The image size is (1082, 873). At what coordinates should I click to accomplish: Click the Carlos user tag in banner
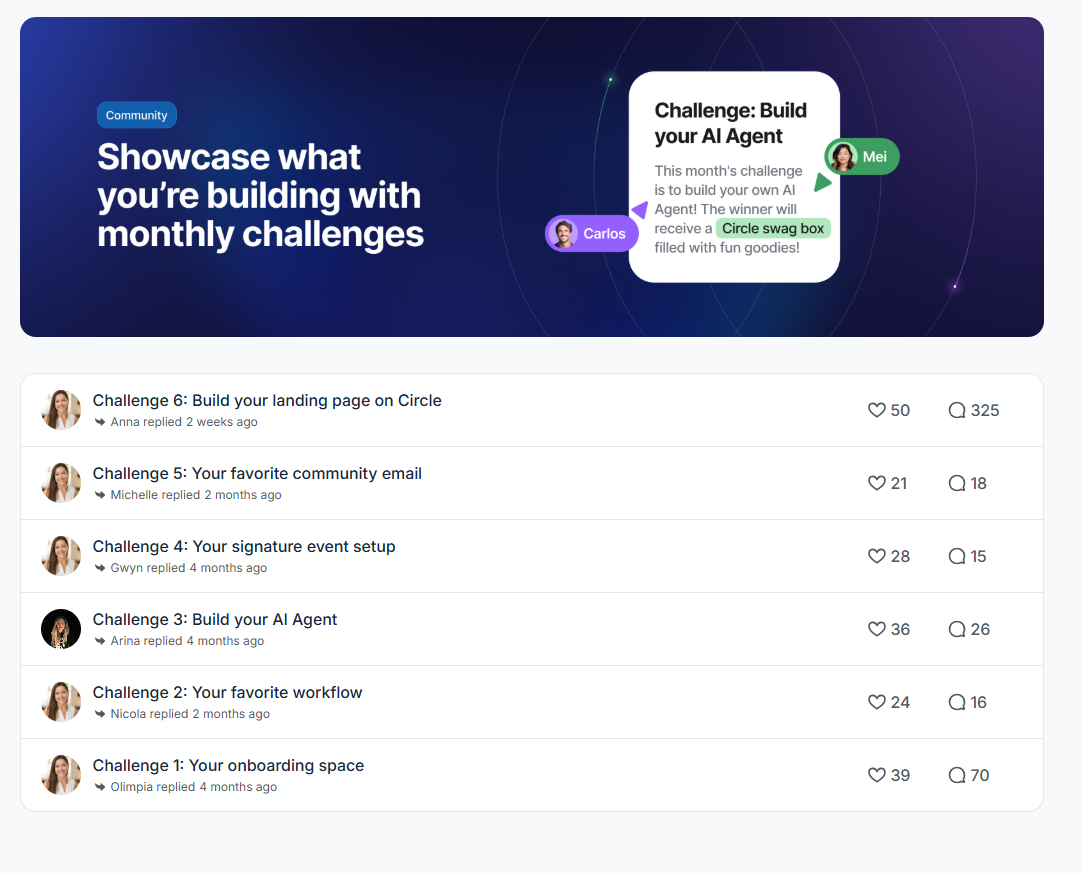pos(591,233)
